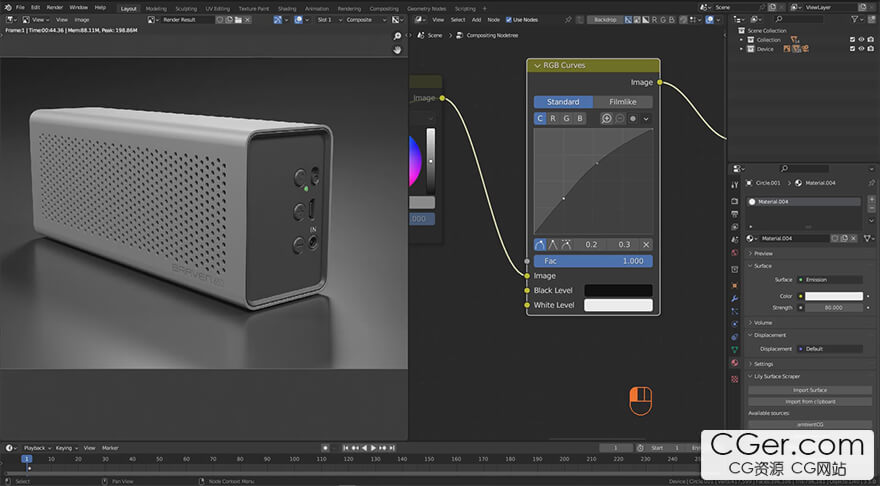This screenshot has height=486, width=880.
Task: Toggle the Backdrop button in compositor
Action: pyautogui.click(x=605, y=20)
